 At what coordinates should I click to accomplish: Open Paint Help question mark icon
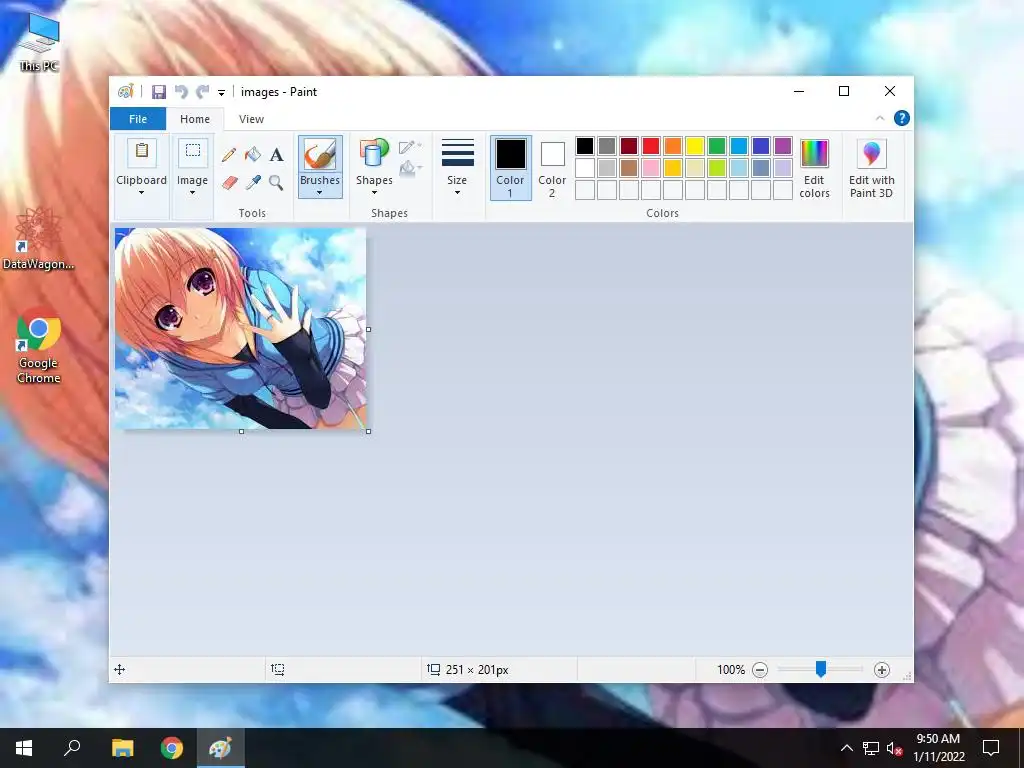902,118
